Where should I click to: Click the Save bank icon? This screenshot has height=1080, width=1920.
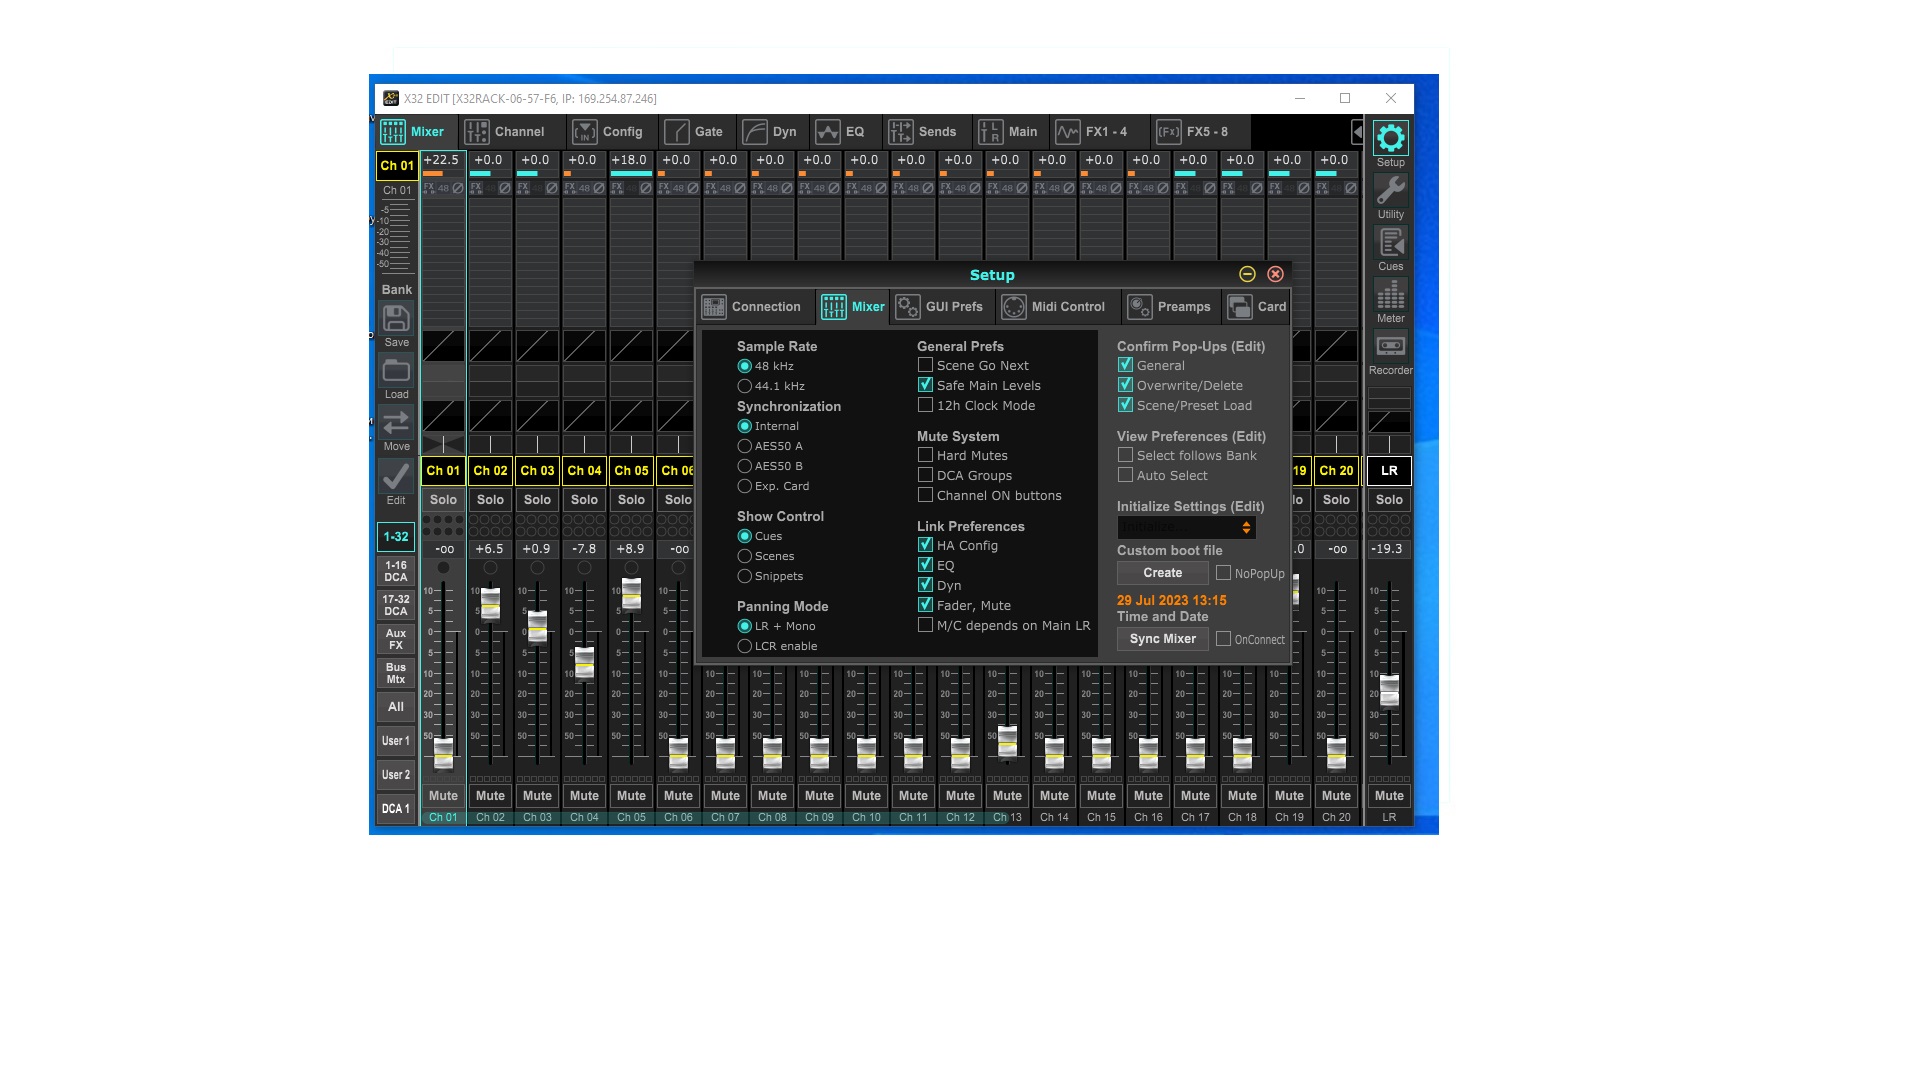point(396,320)
